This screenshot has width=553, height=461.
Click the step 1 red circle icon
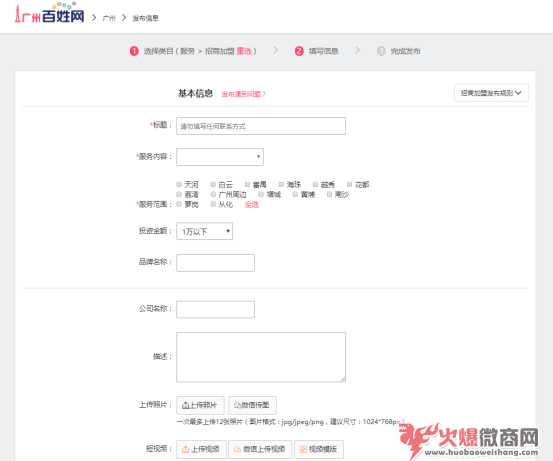coord(134,51)
